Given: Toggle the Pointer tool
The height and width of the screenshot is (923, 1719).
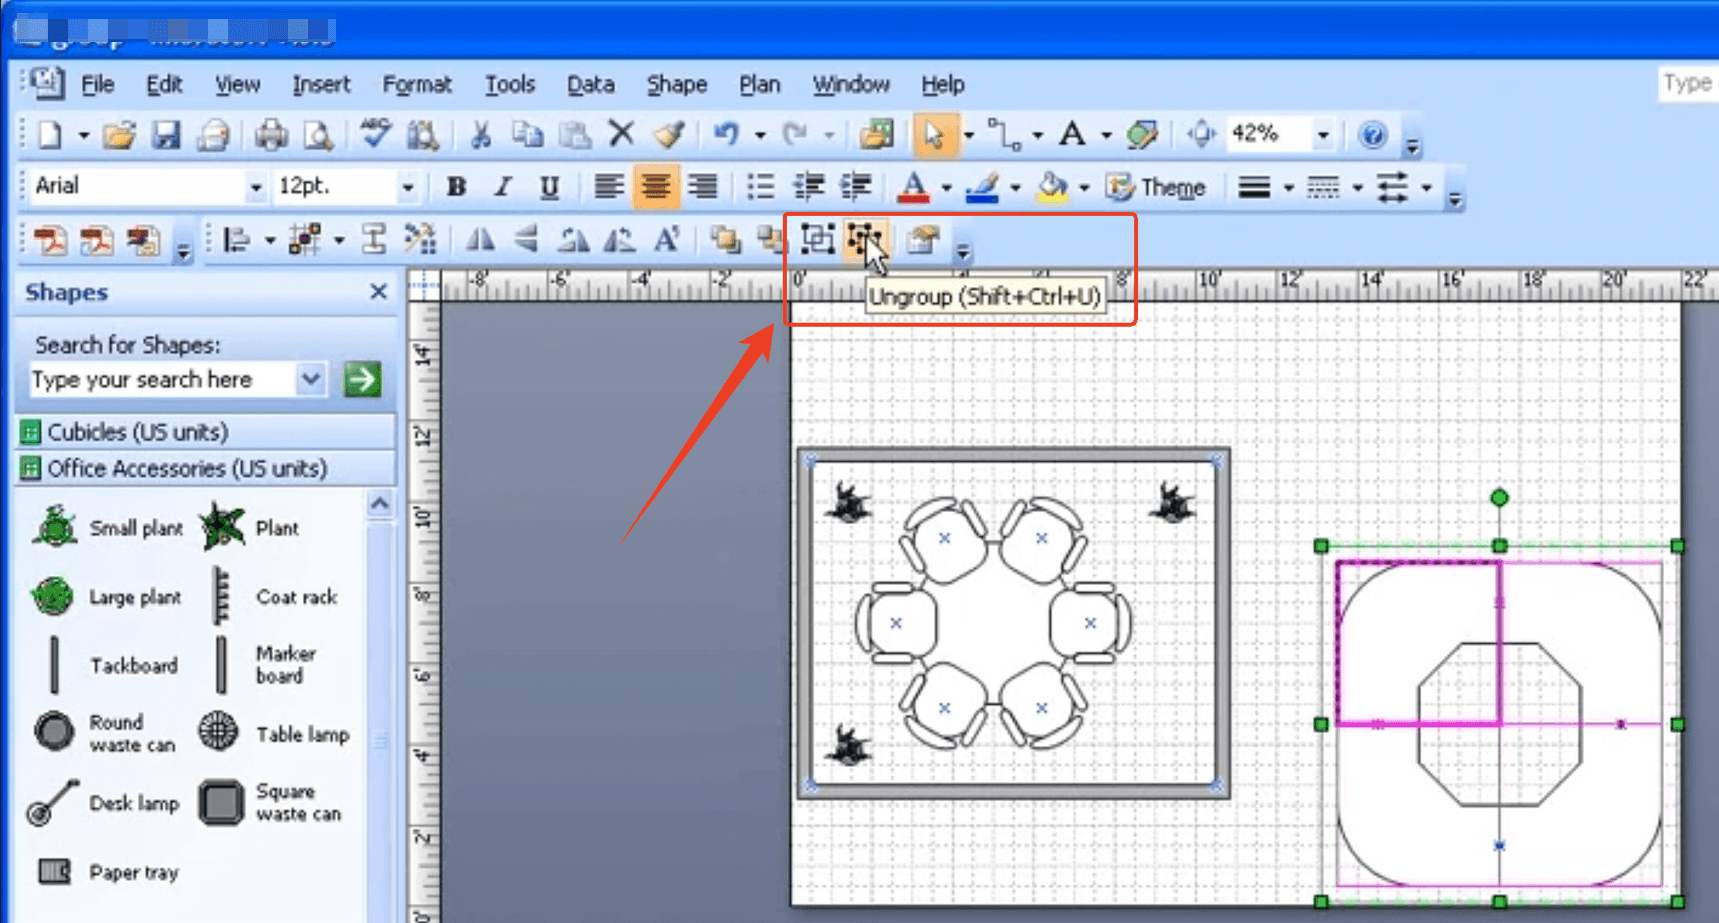Looking at the screenshot, I should point(934,135).
